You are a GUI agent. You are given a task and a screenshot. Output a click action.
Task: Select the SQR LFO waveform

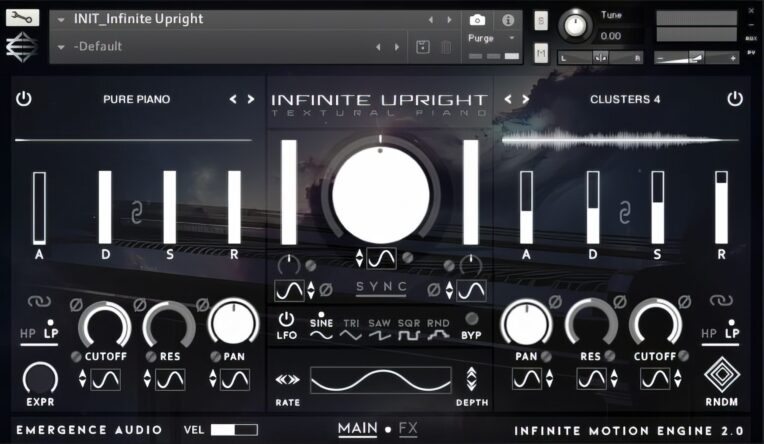pyautogui.click(x=410, y=328)
